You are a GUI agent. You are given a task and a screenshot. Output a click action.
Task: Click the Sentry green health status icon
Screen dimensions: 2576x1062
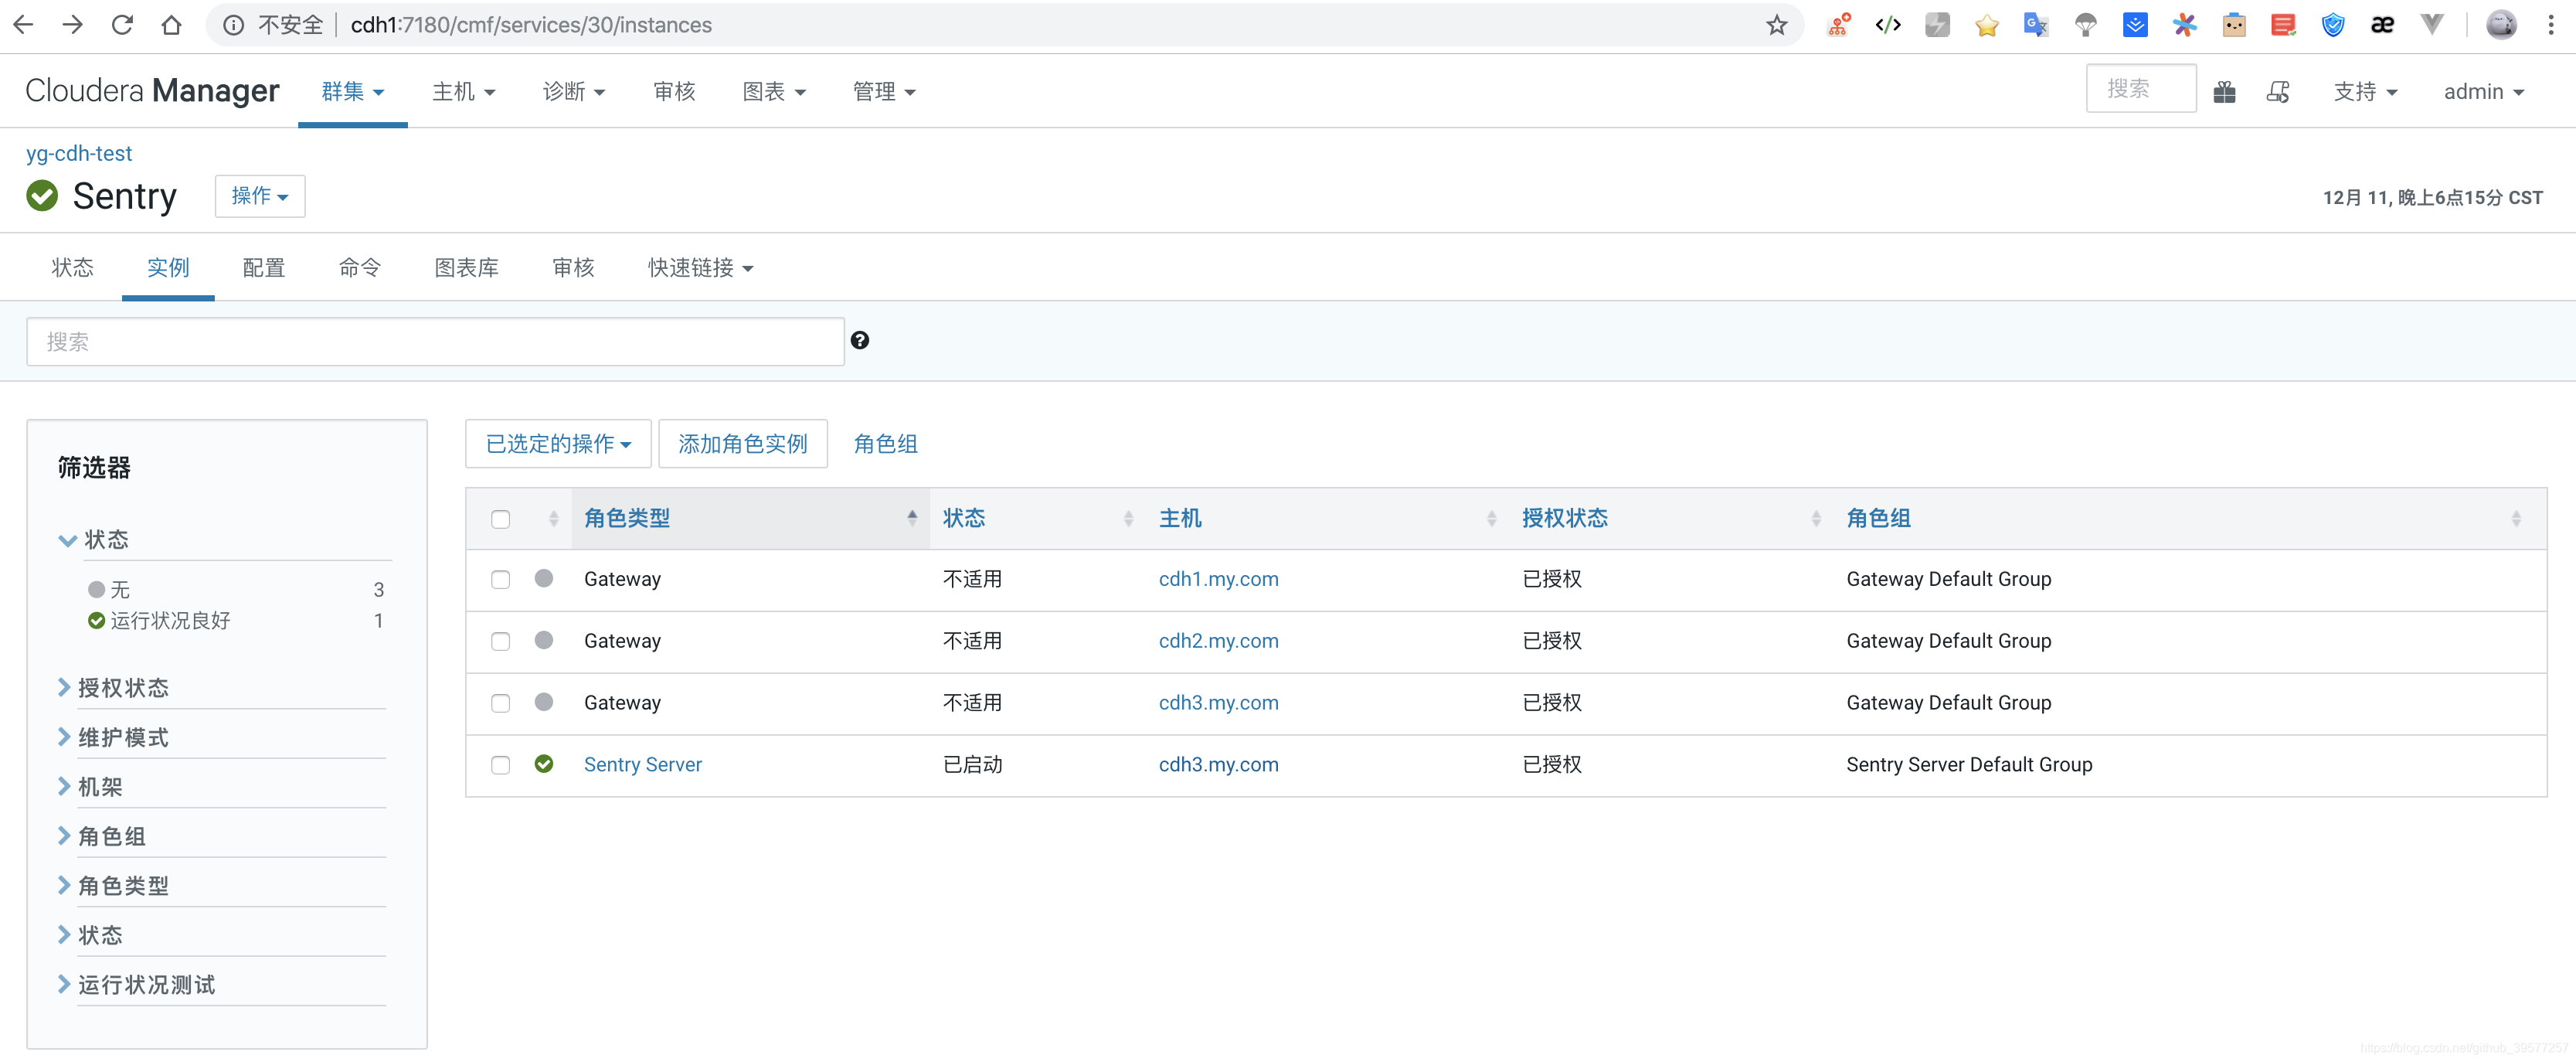(x=42, y=196)
